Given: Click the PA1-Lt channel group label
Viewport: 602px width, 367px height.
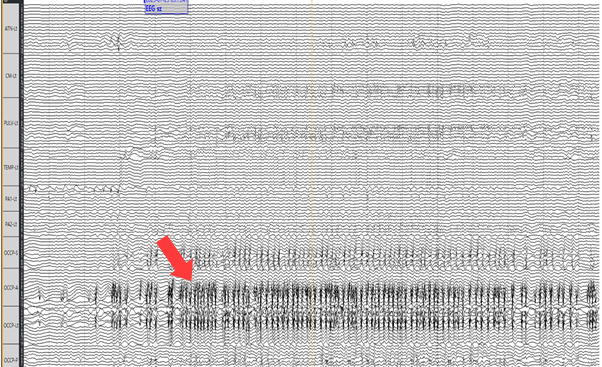Looking at the screenshot, I should (x=11, y=199).
